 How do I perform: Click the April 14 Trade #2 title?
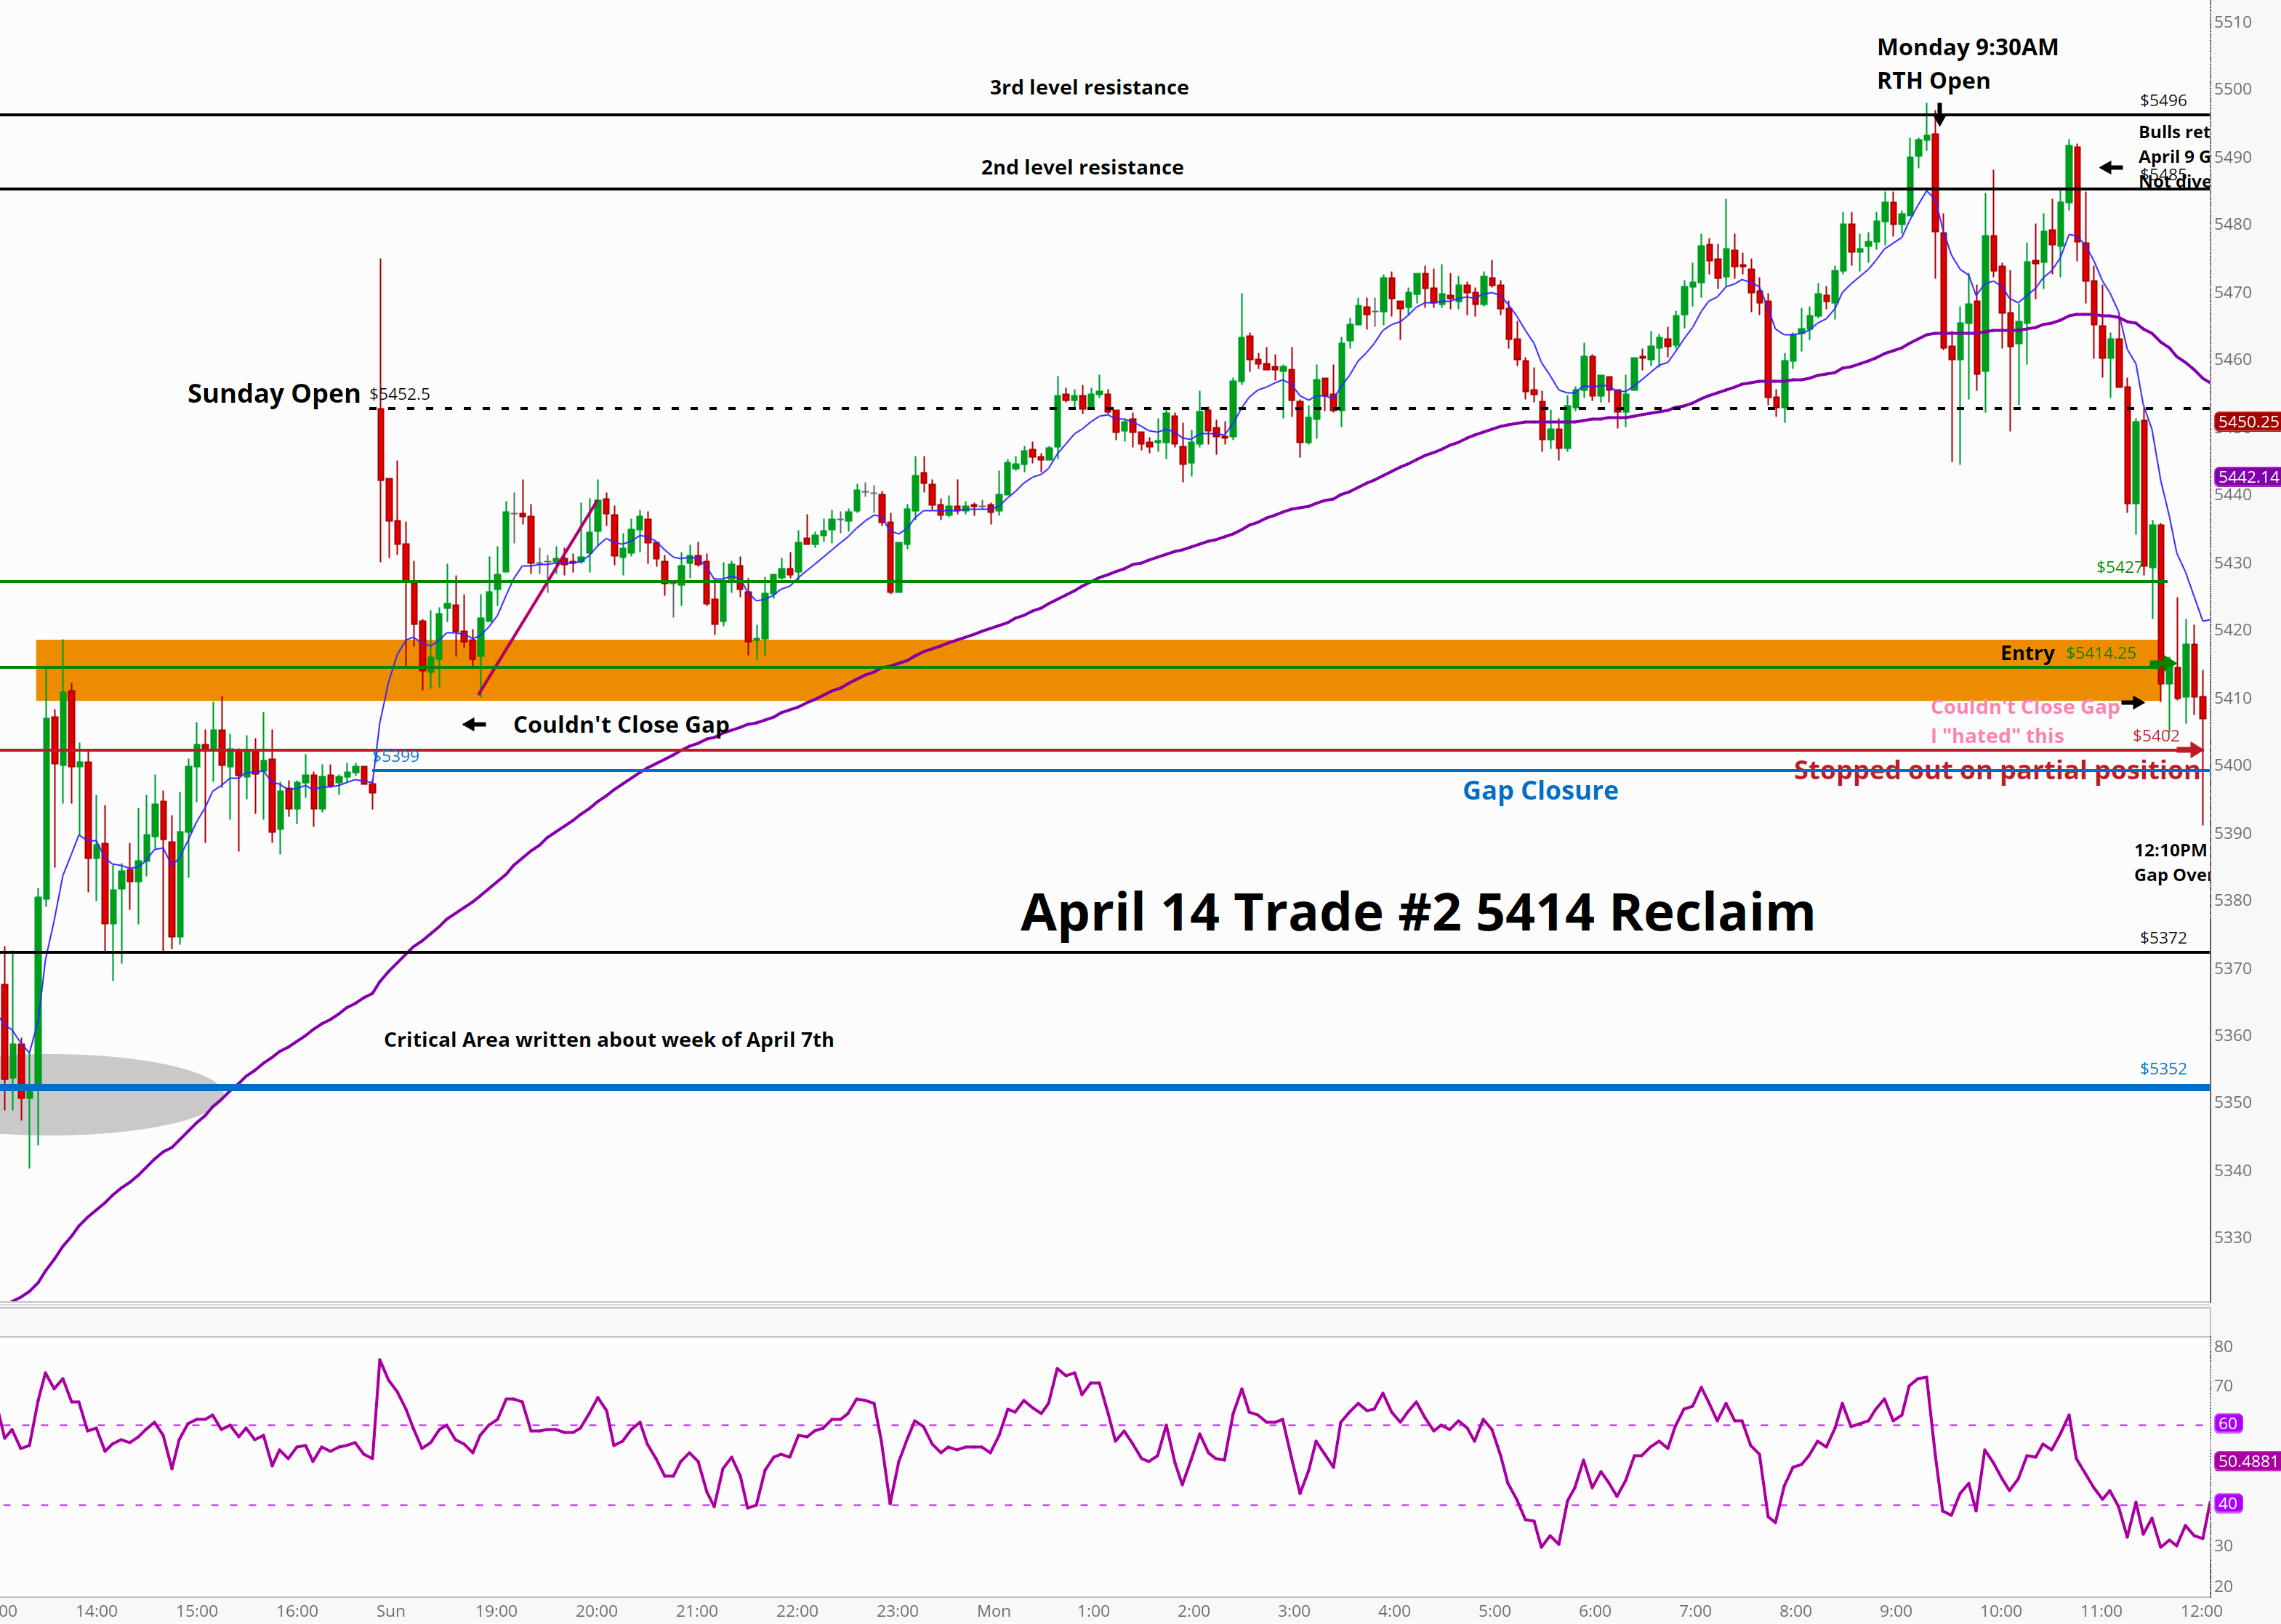pos(1417,912)
